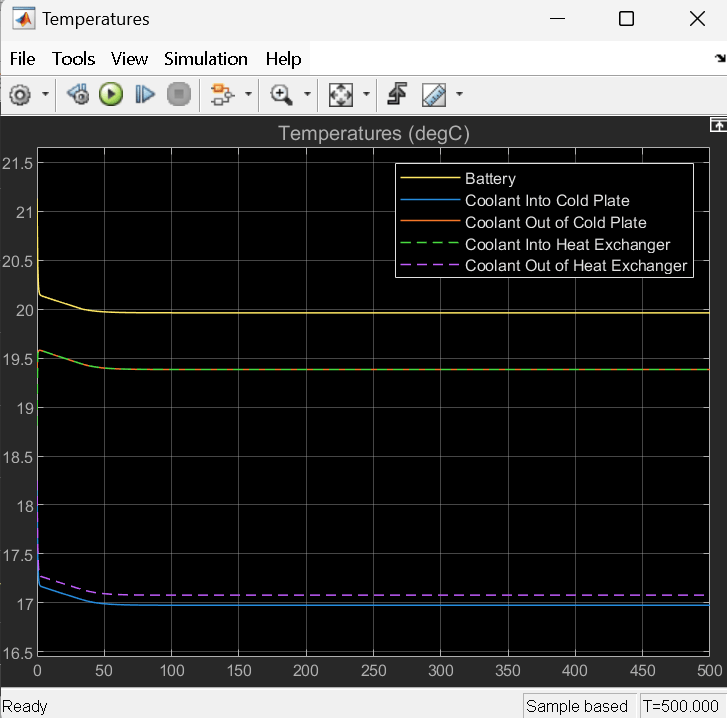The width and height of the screenshot is (727, 718).
Task: Click the Scale Axes Limits icon
Action: point(341,95)
